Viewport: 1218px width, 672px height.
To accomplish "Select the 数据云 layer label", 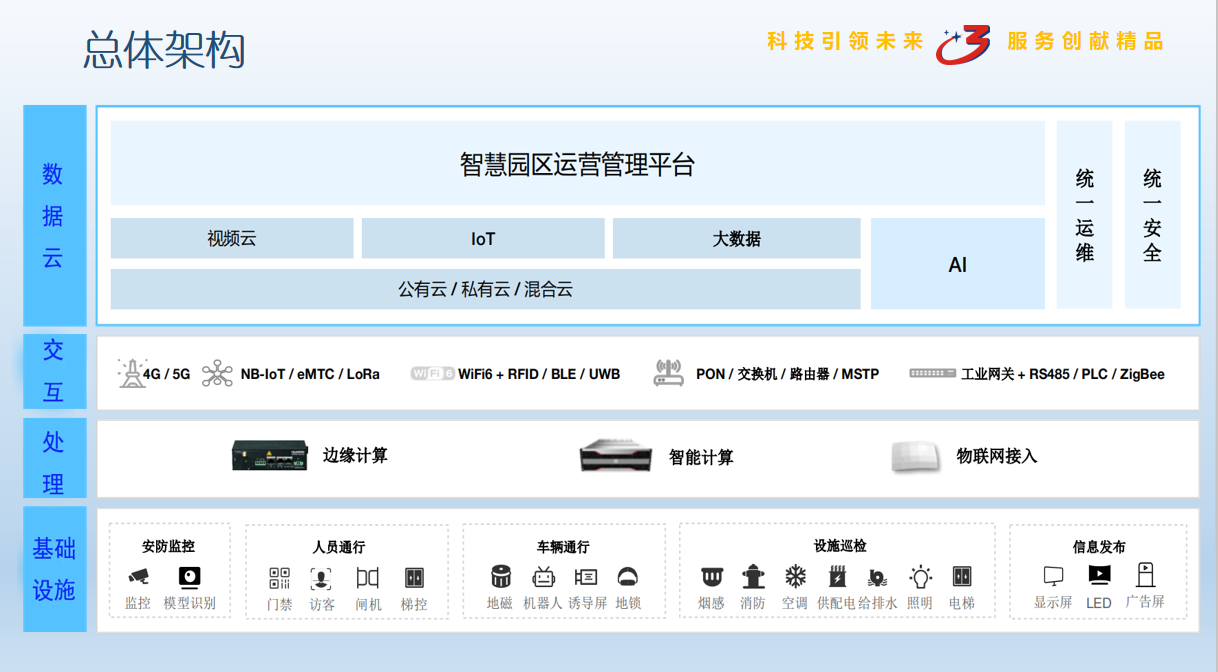I will pos(54,216).
